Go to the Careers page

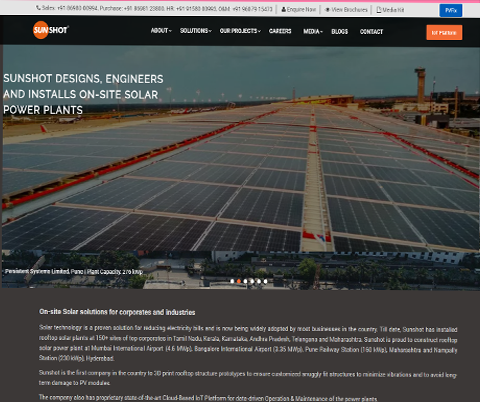280,31
